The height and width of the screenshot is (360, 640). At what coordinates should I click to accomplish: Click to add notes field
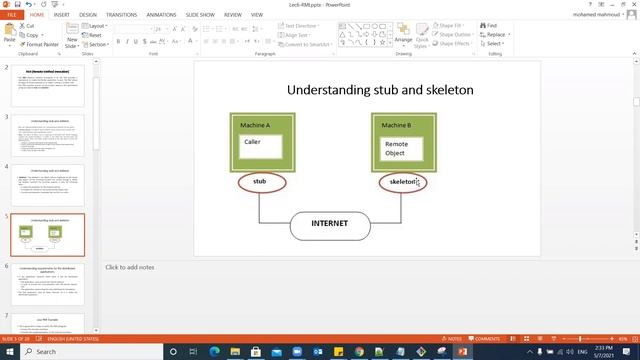click(x=130, y=267)
